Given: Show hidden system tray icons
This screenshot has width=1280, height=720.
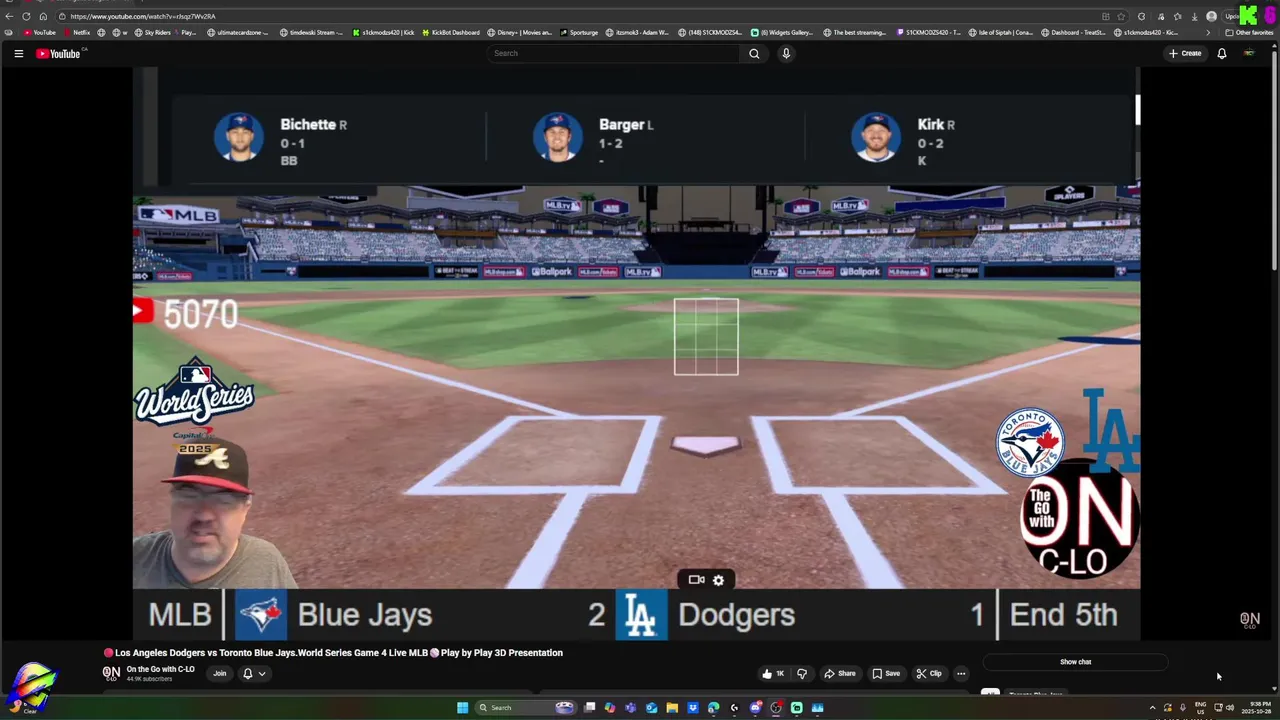Looking at the screenshot, I should coord(1152,707).
